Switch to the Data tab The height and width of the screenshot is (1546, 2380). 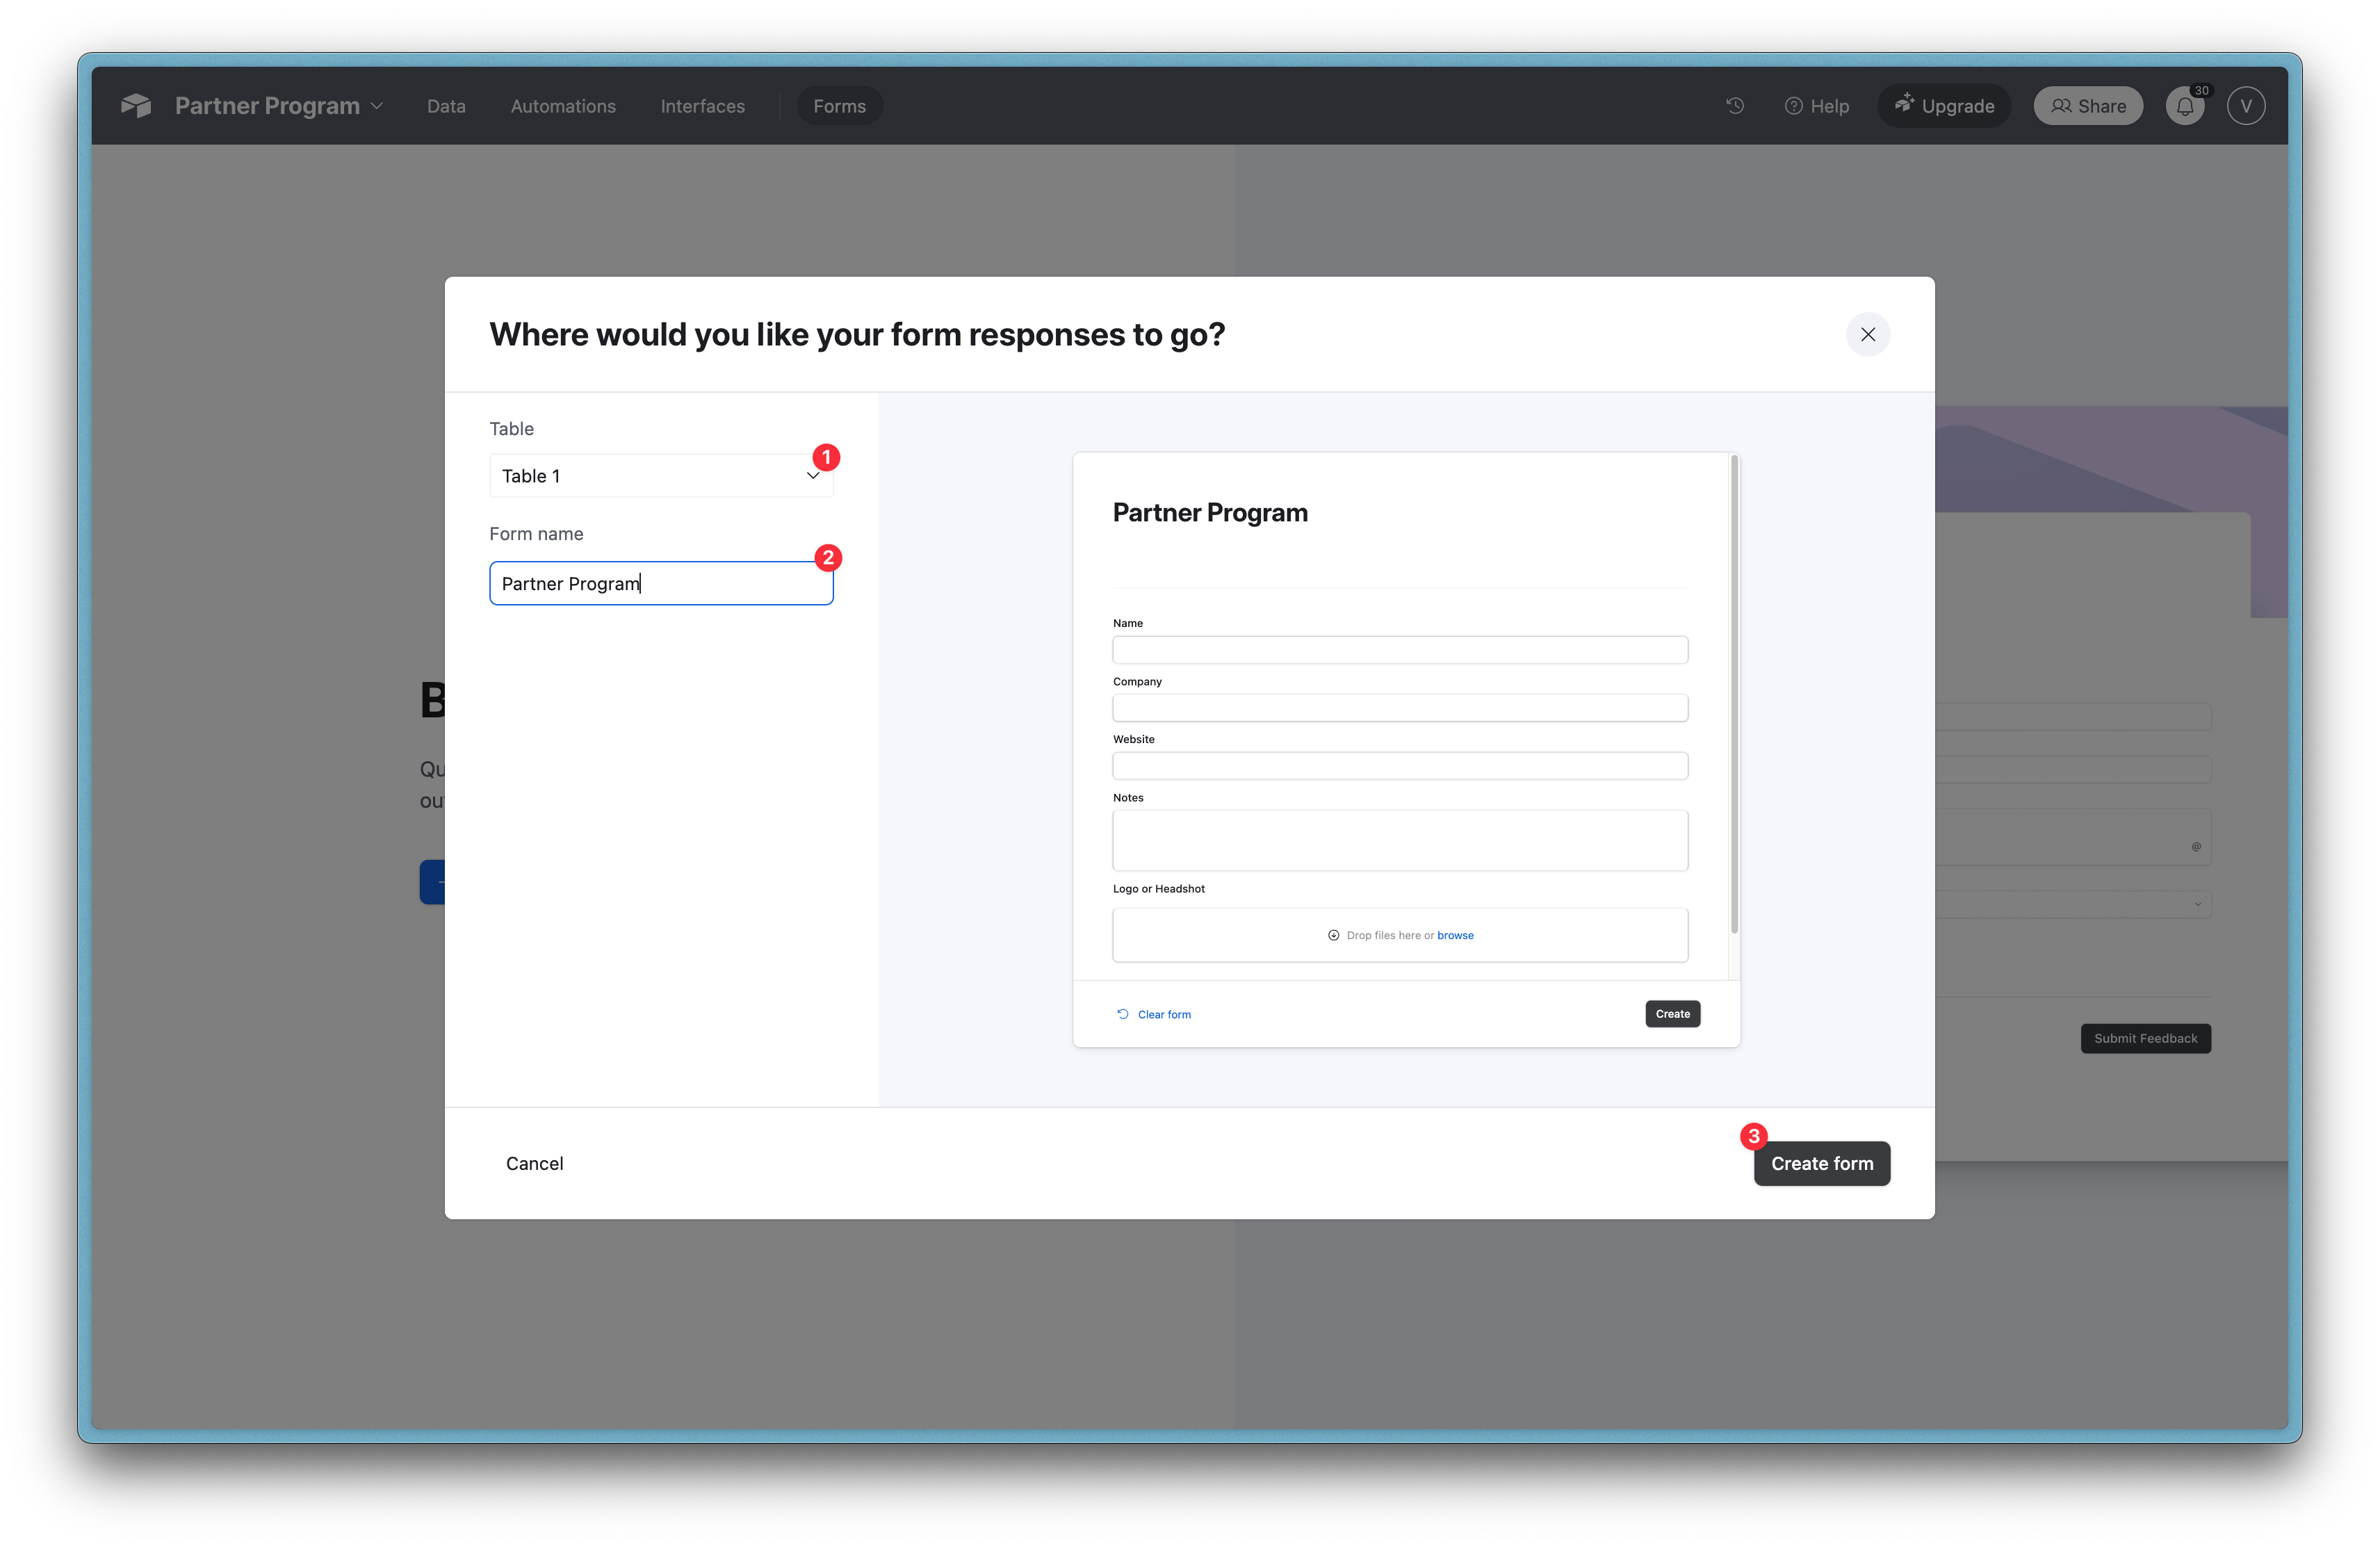click(446, 106)
